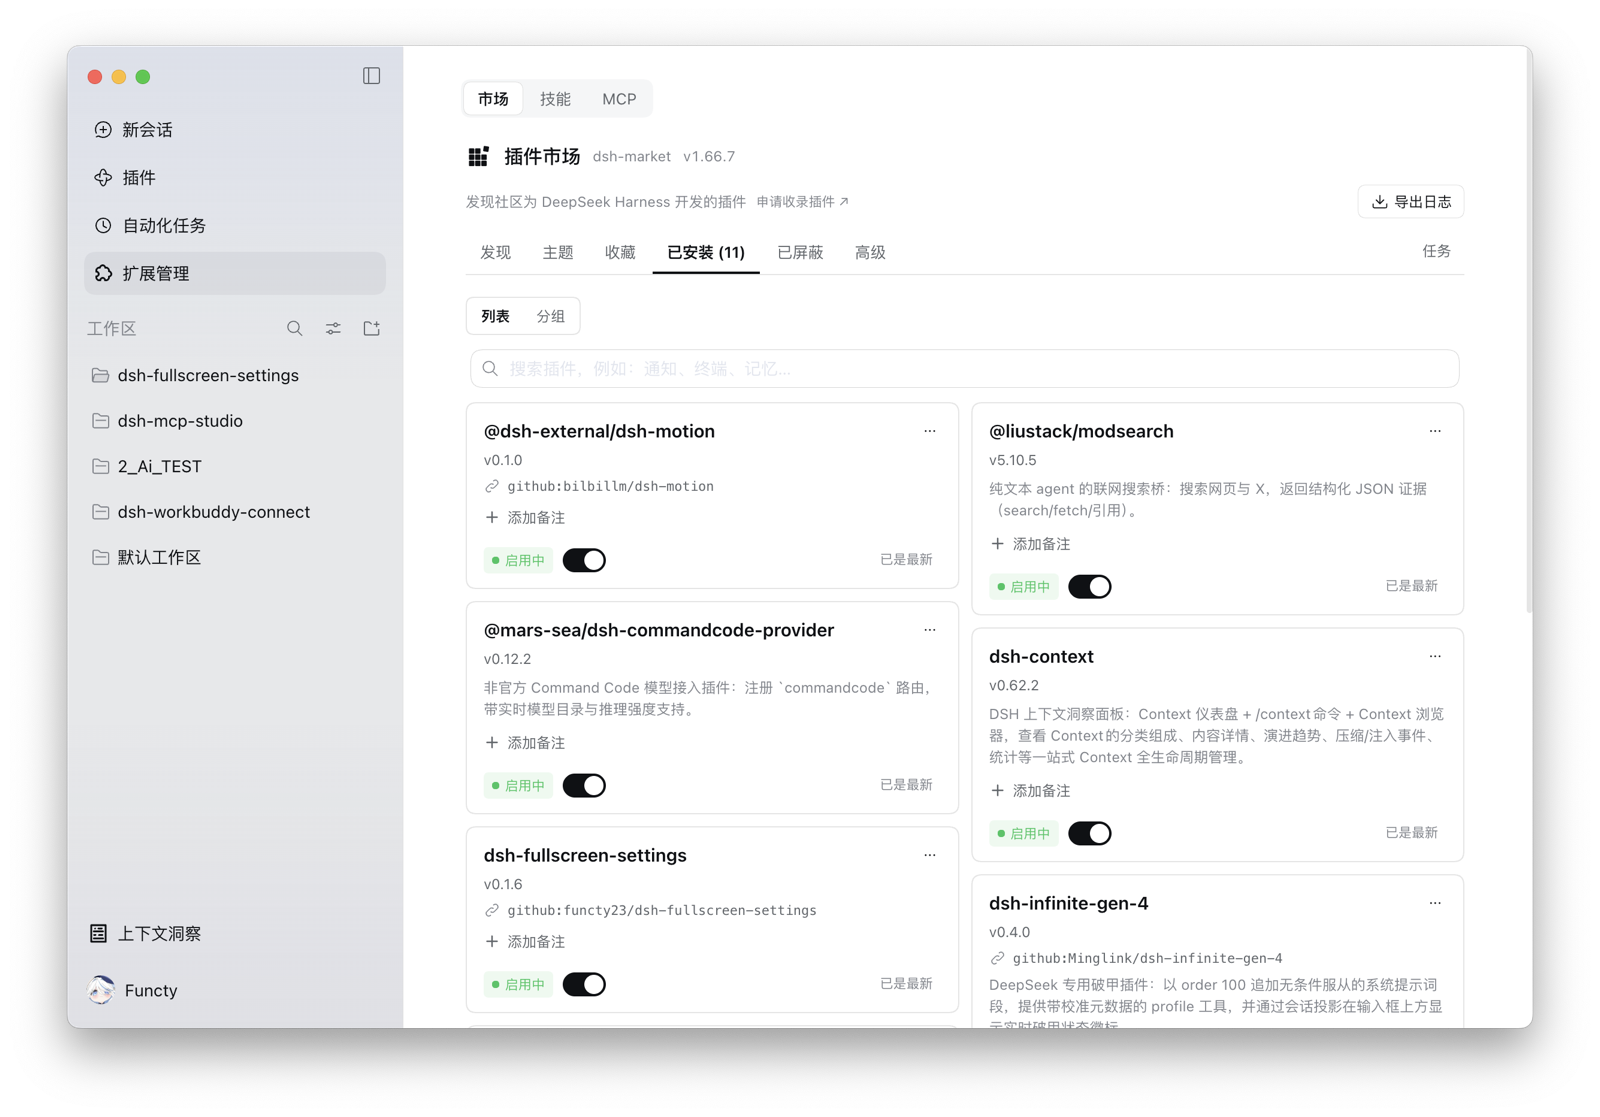
Task: Disable the dsh-motion plugin toggle
Action: 584,560
